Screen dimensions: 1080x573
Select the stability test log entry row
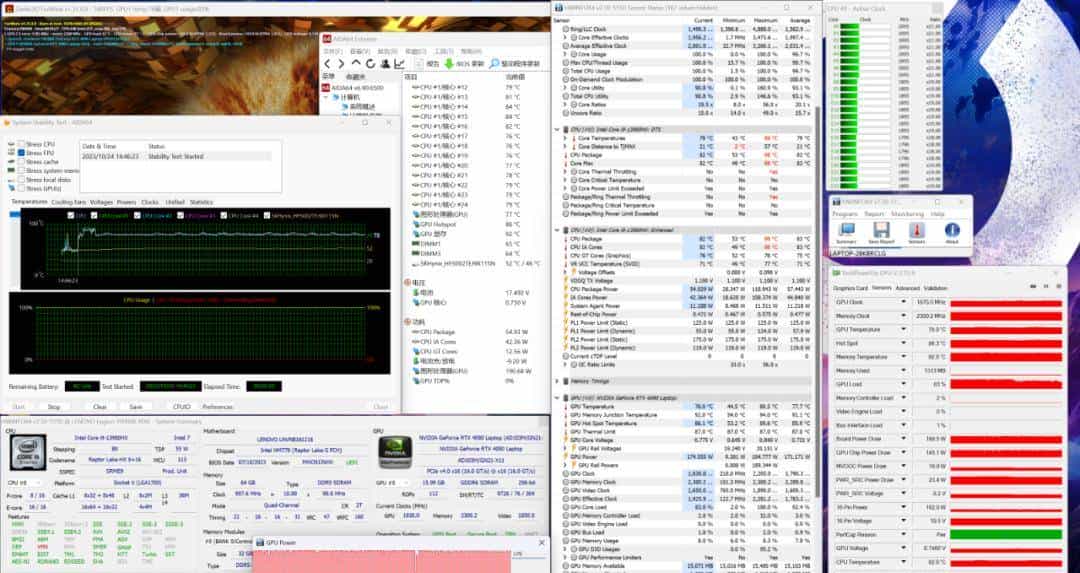(x=175, y=157)
